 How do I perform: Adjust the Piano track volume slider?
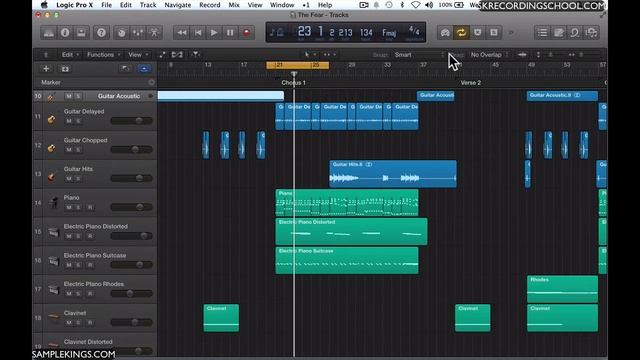click(131, 207)
